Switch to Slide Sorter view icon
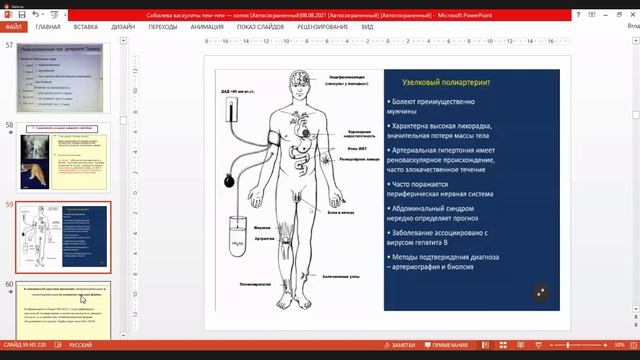The width and height of the screenshot is (640, 360). click(503, 345)
